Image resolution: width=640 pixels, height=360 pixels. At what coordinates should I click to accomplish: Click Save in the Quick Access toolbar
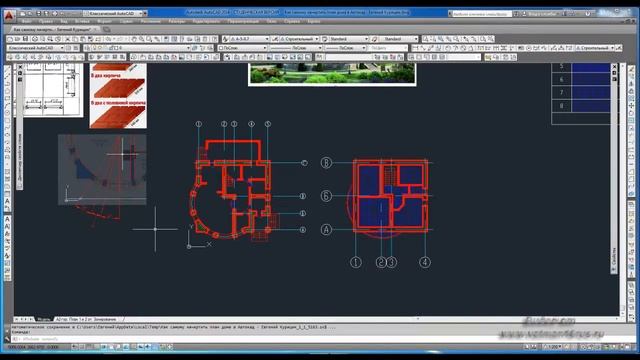pyautogui.click(x=38, y=13)
